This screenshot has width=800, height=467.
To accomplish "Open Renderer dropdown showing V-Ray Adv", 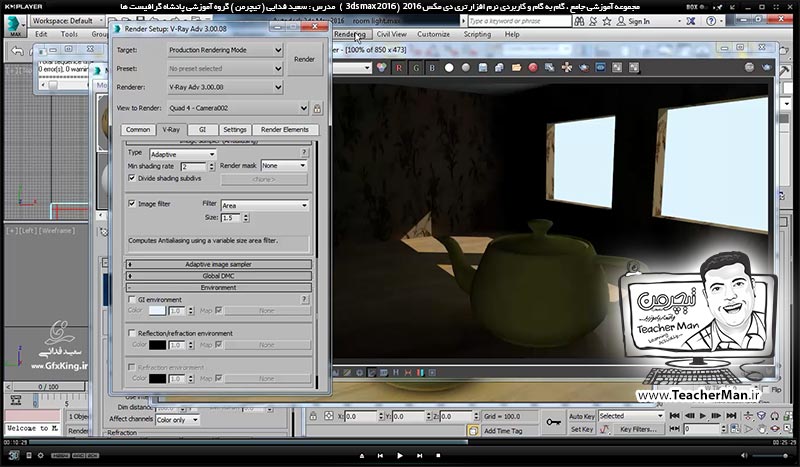I will point(225,87).
